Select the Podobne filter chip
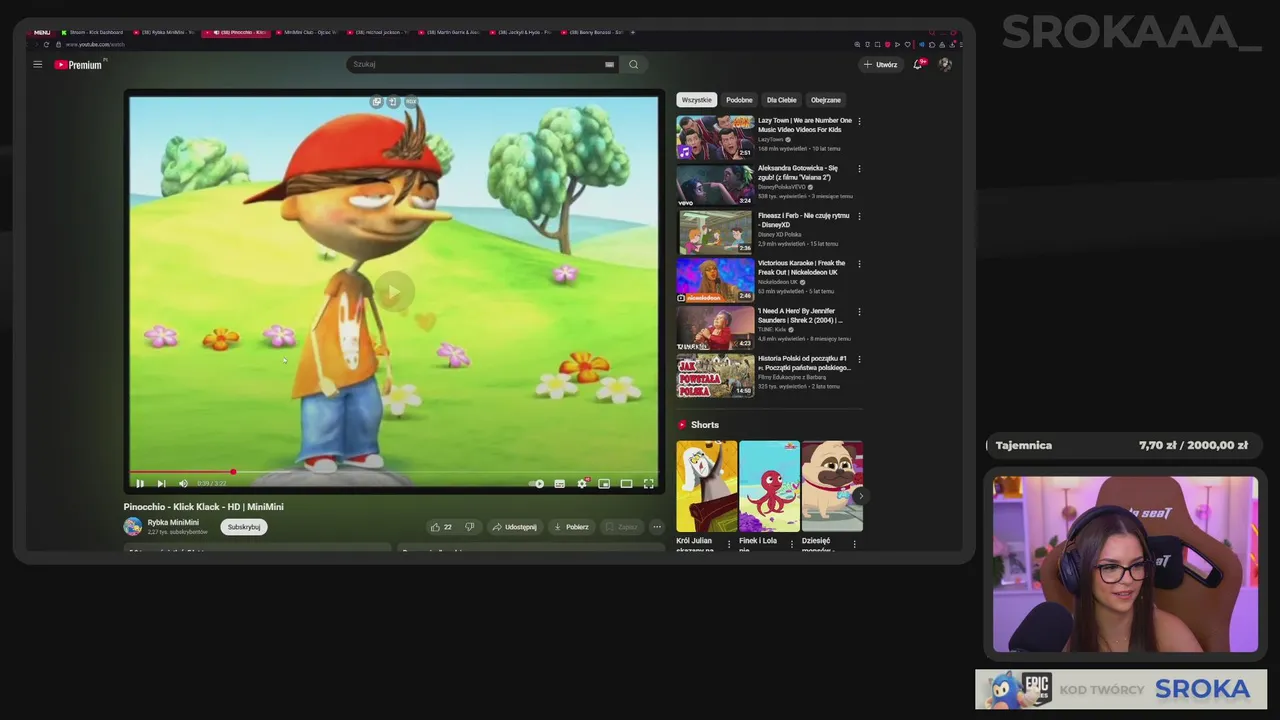This screenshot has height=720, width=1280. (739, 100)
